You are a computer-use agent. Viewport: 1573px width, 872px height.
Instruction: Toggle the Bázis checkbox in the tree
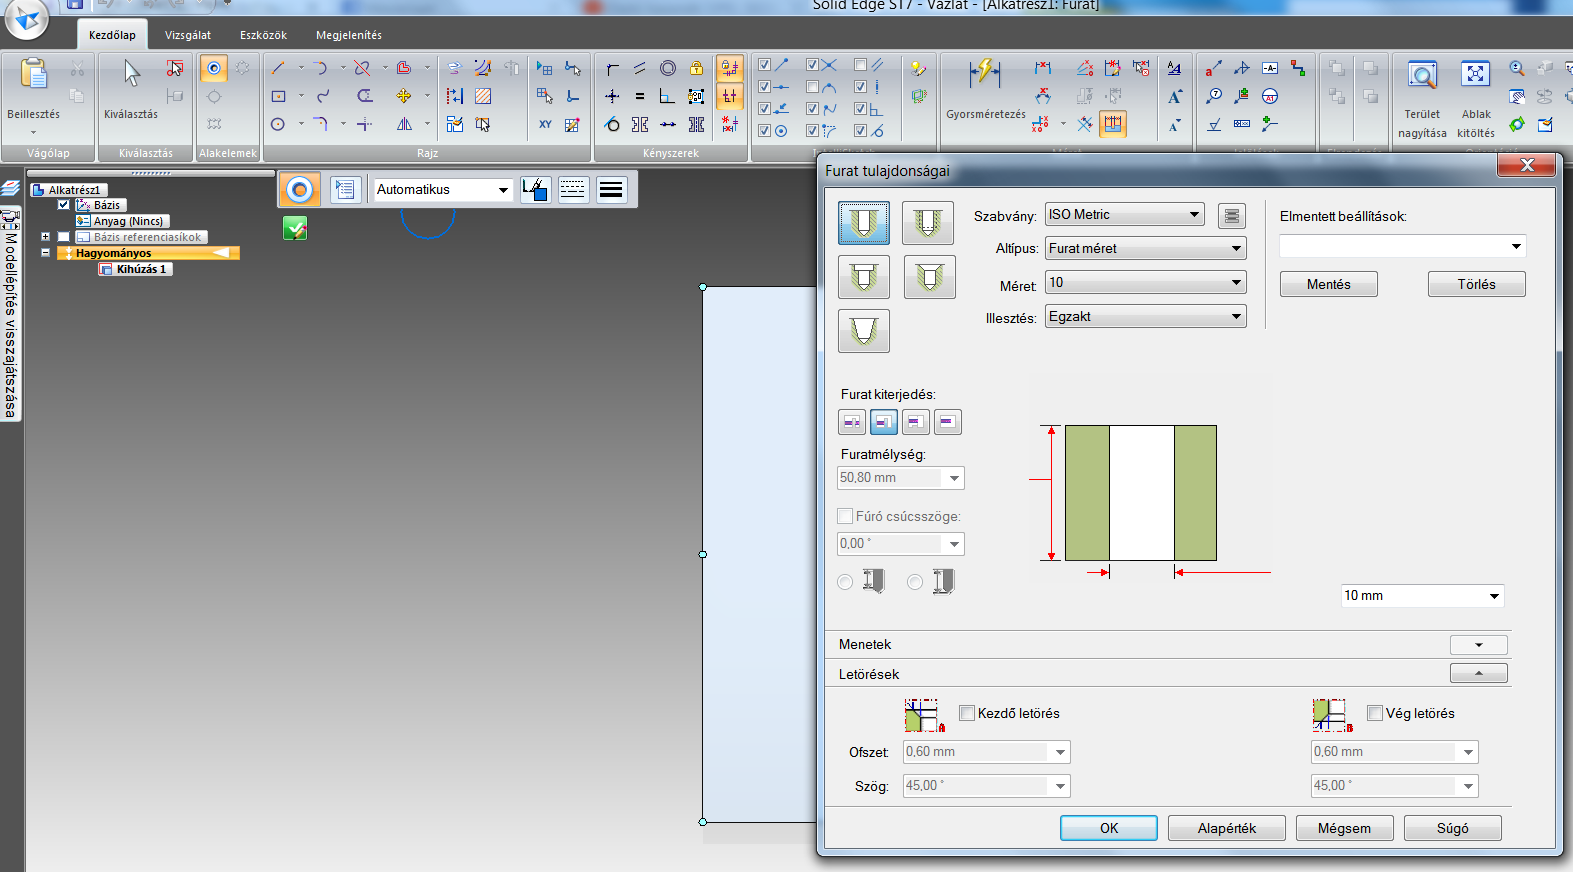click(x=64, y=205)
